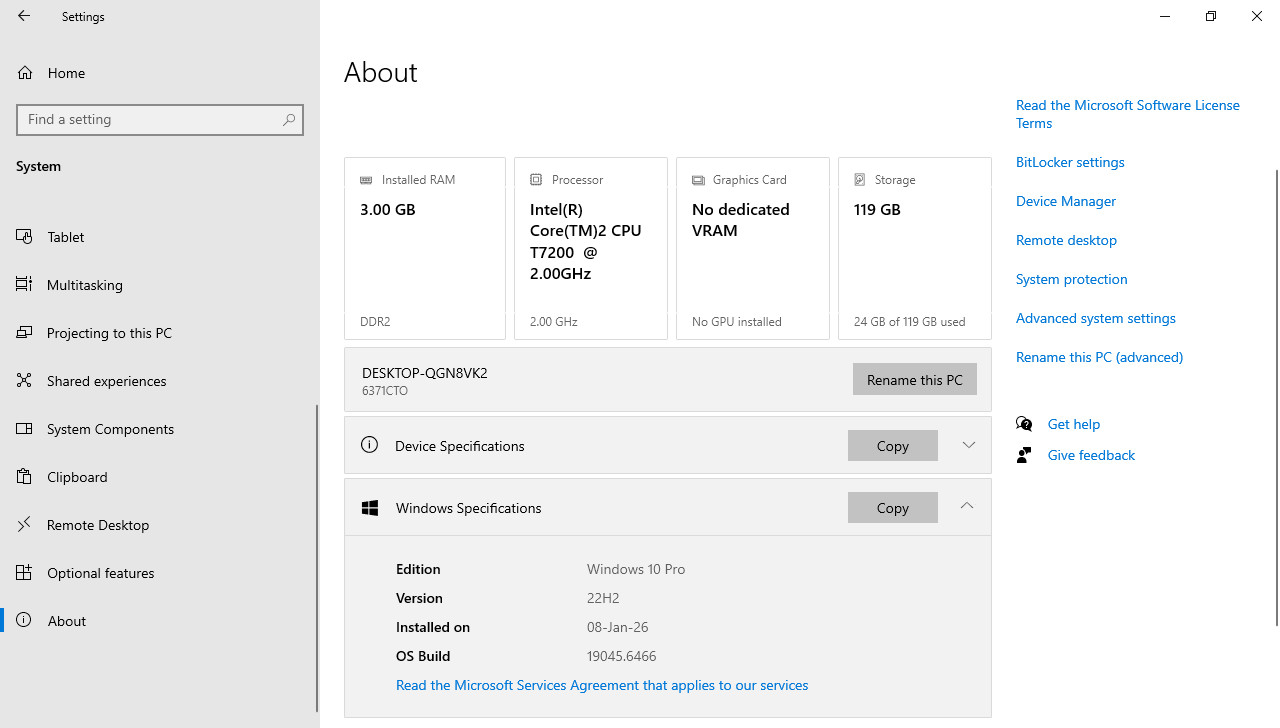Click the About info icon in sidebar

point(25,621)
